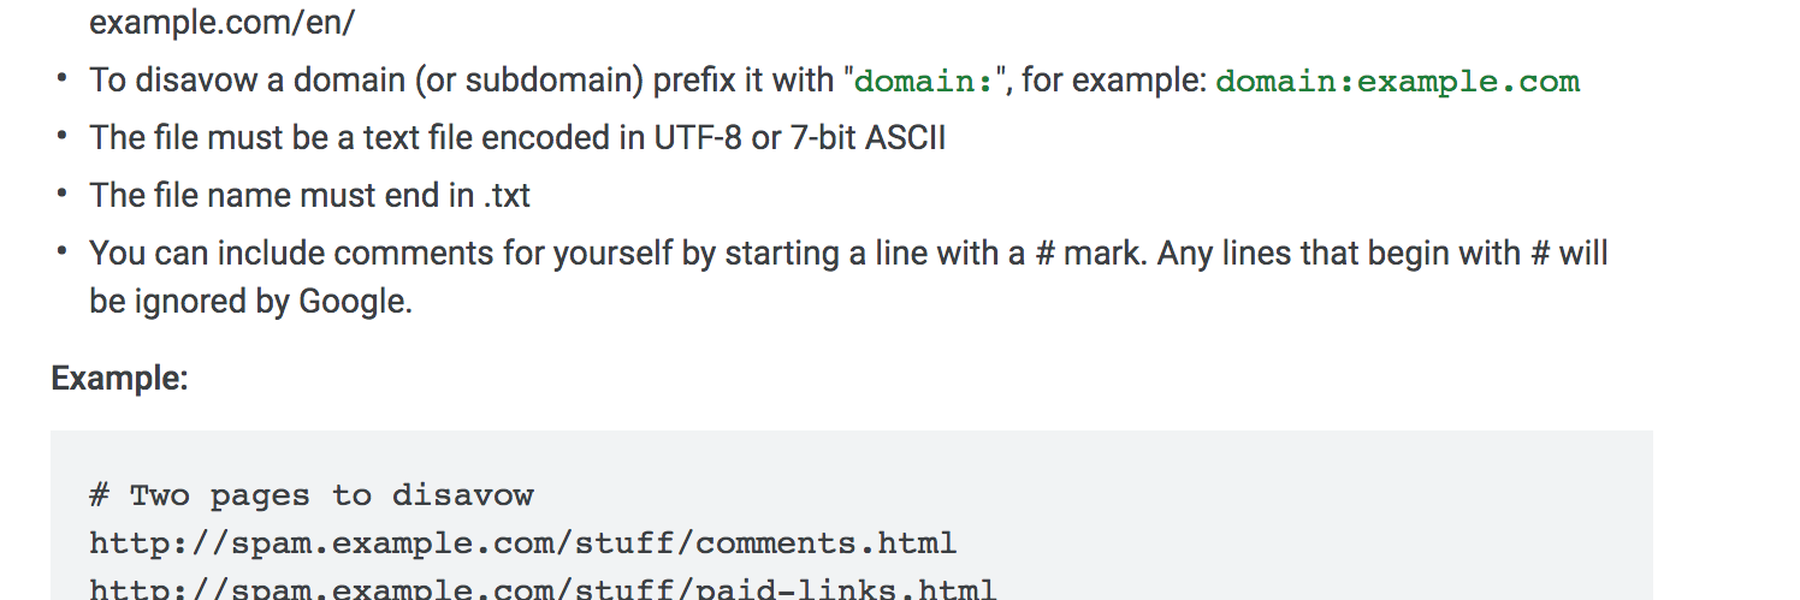Screen dimensions: 1800x600
Task: Click the ".txt" extension text
Action: pos(507,195)
